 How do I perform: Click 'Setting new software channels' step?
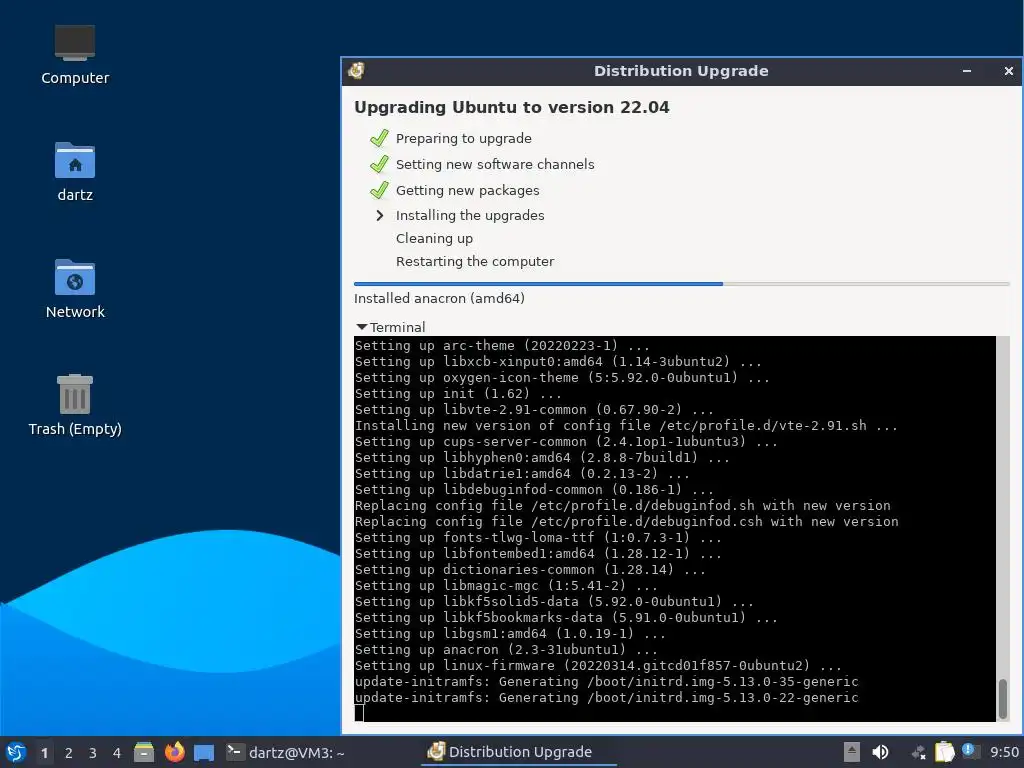(x=495, y=165)
